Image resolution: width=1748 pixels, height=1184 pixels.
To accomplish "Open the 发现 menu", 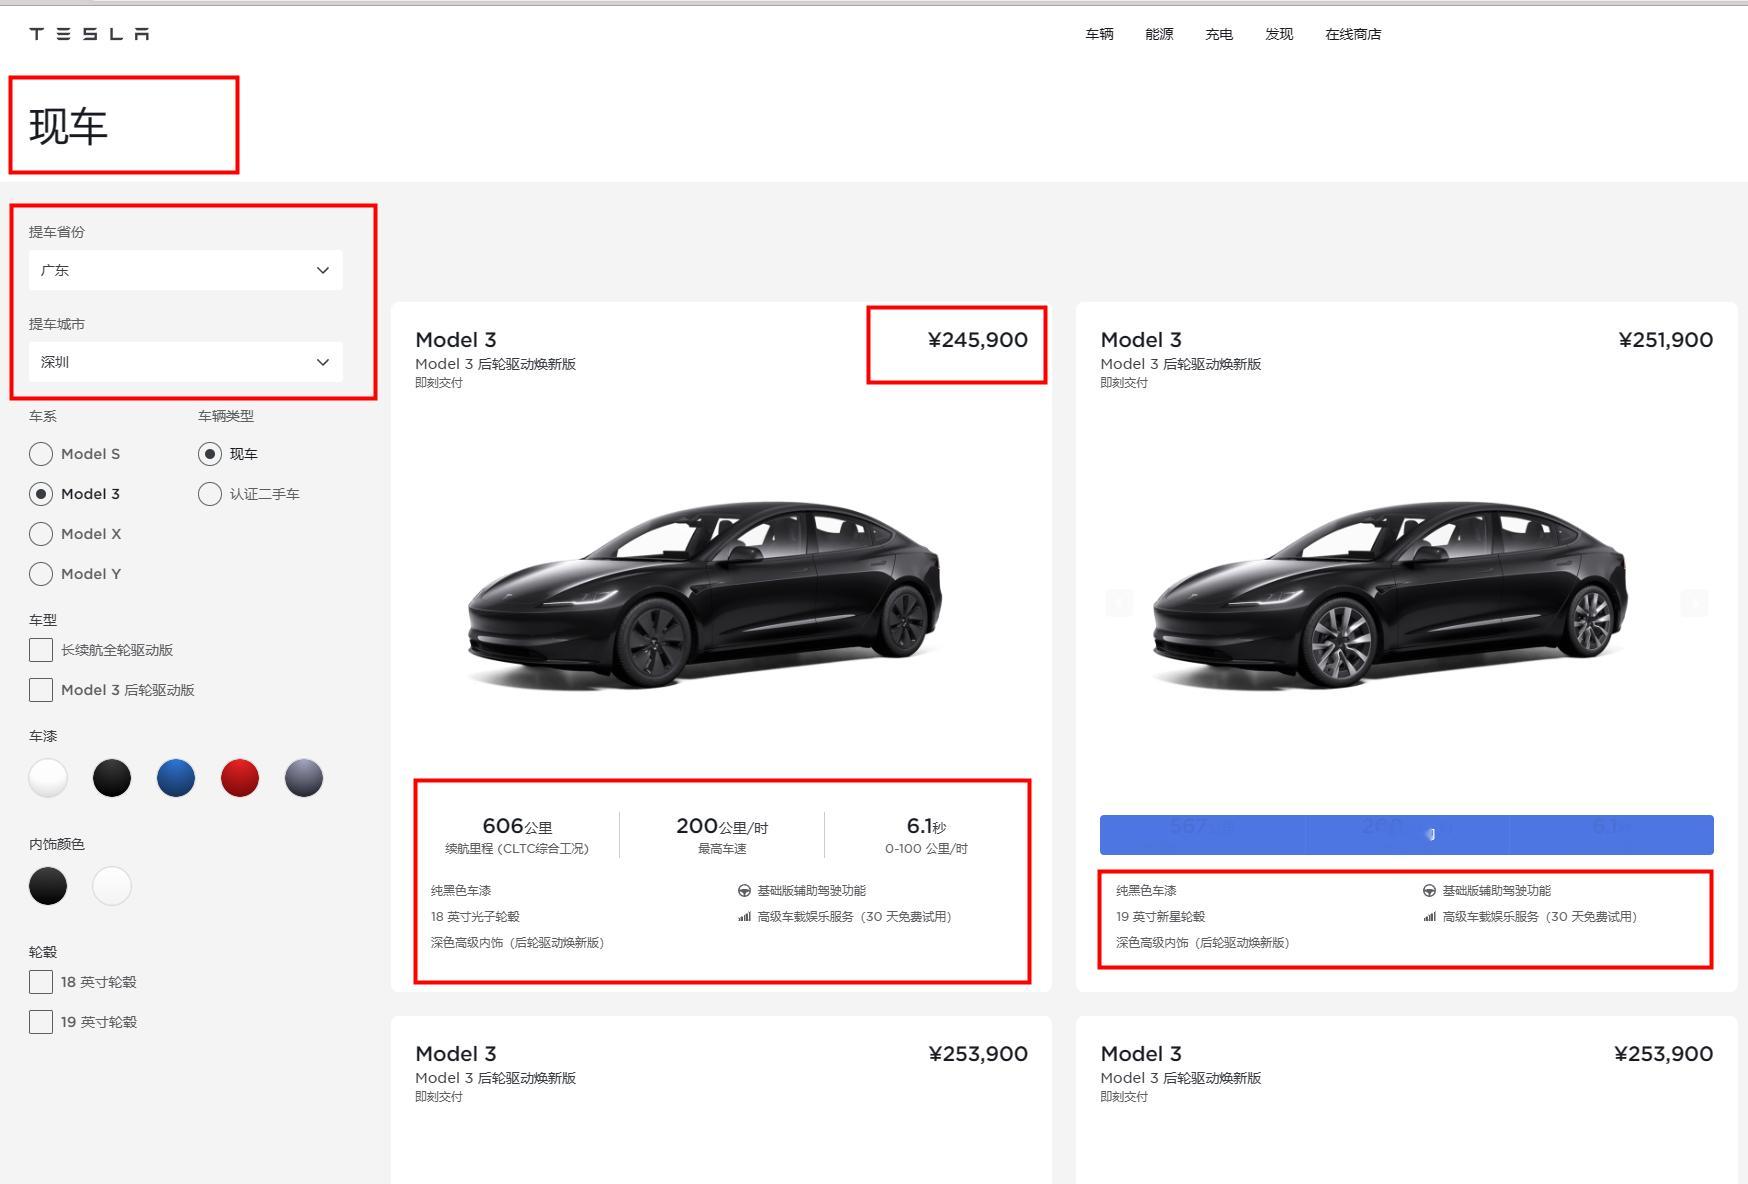I will (x=1279, y=34).
